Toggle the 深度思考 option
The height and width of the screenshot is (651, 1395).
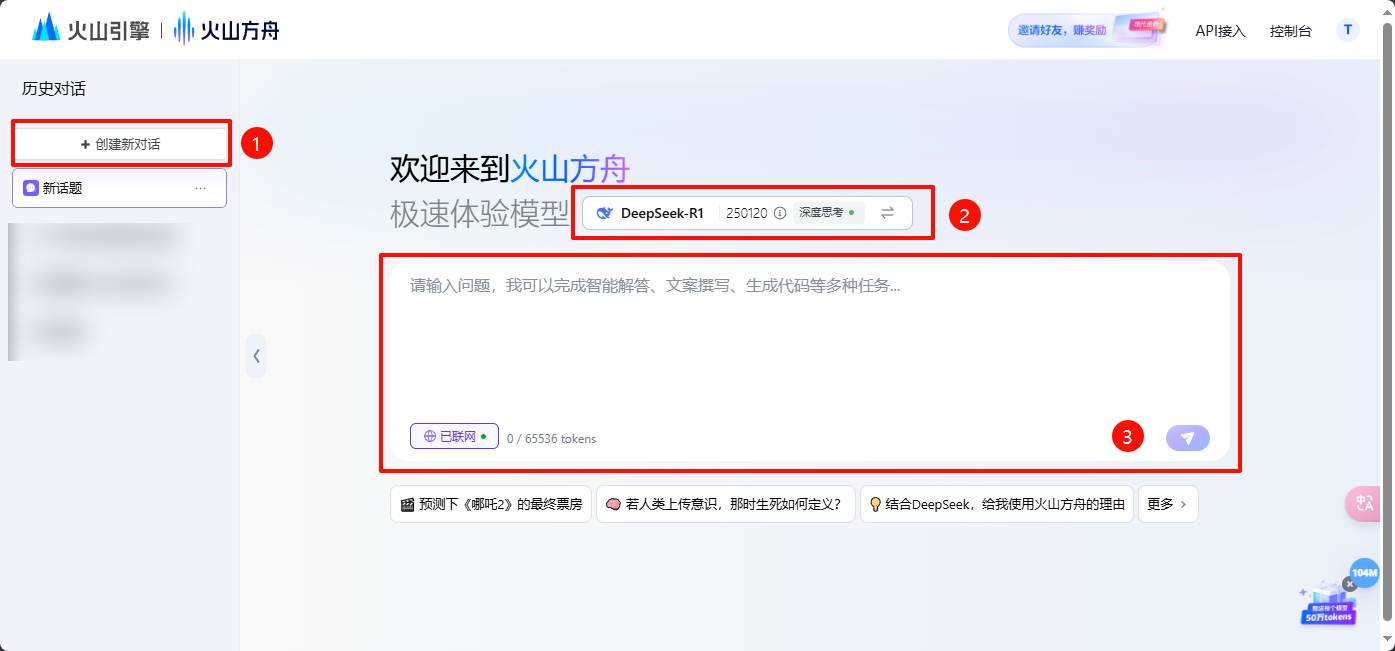828,213
